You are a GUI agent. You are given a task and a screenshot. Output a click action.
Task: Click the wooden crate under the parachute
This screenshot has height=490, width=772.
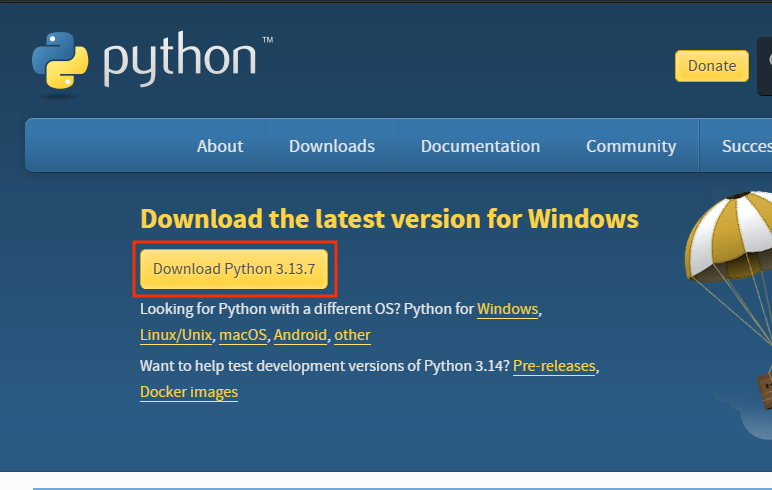coord(765,390)
